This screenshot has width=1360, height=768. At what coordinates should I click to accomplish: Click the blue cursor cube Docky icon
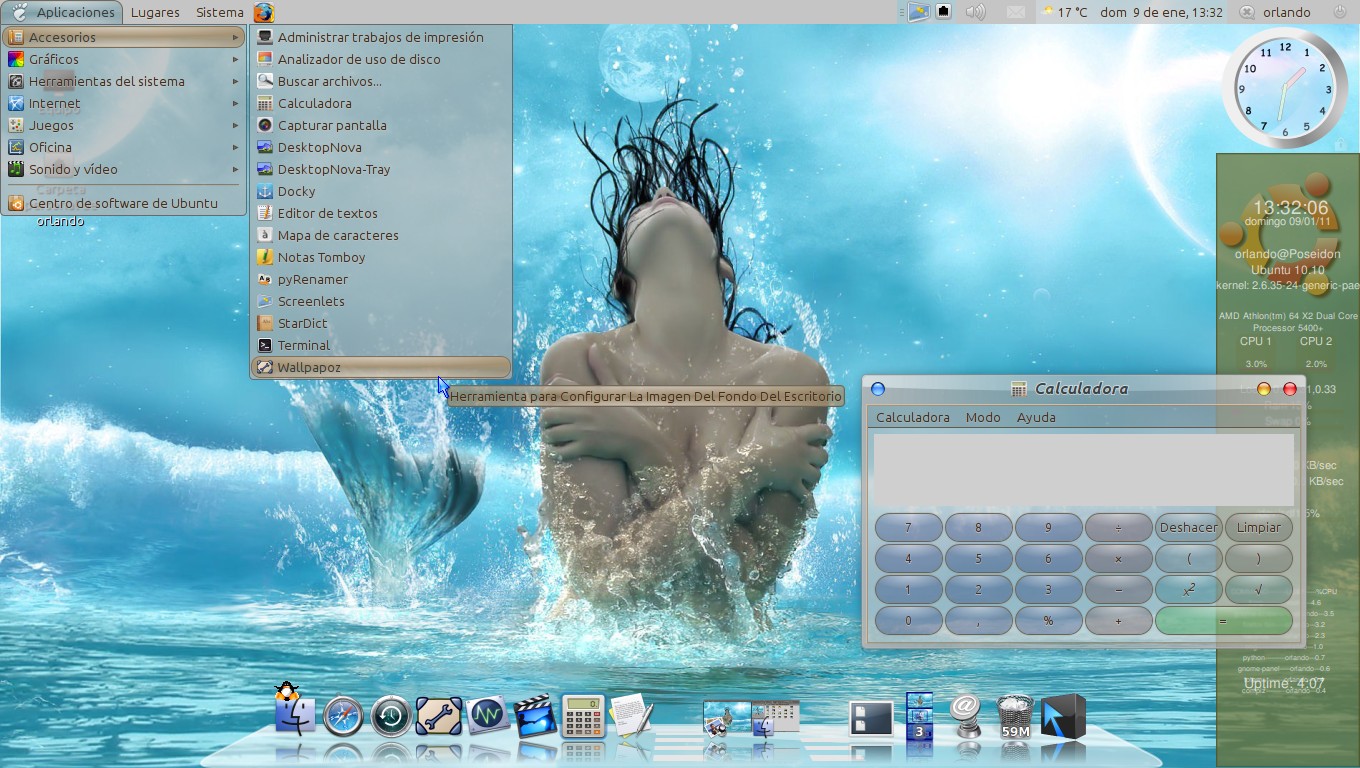[x=1063, y=716]
